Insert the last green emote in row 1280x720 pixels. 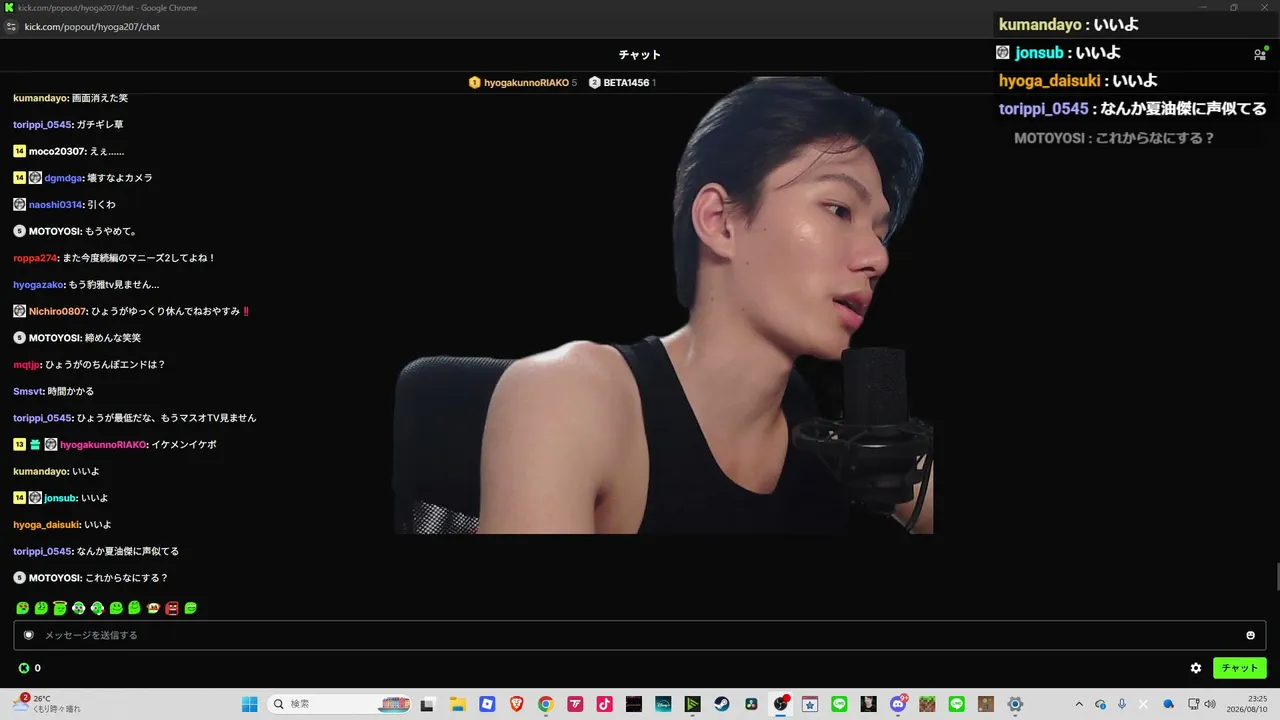191,608
